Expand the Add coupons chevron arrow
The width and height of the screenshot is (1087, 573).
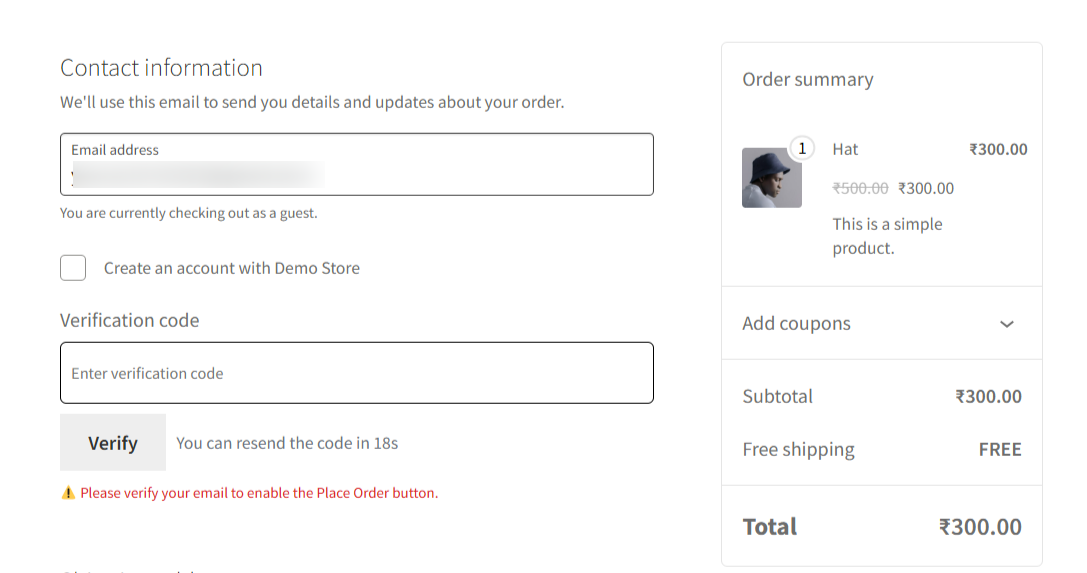pyautogui.click(x=1007, y=324)
